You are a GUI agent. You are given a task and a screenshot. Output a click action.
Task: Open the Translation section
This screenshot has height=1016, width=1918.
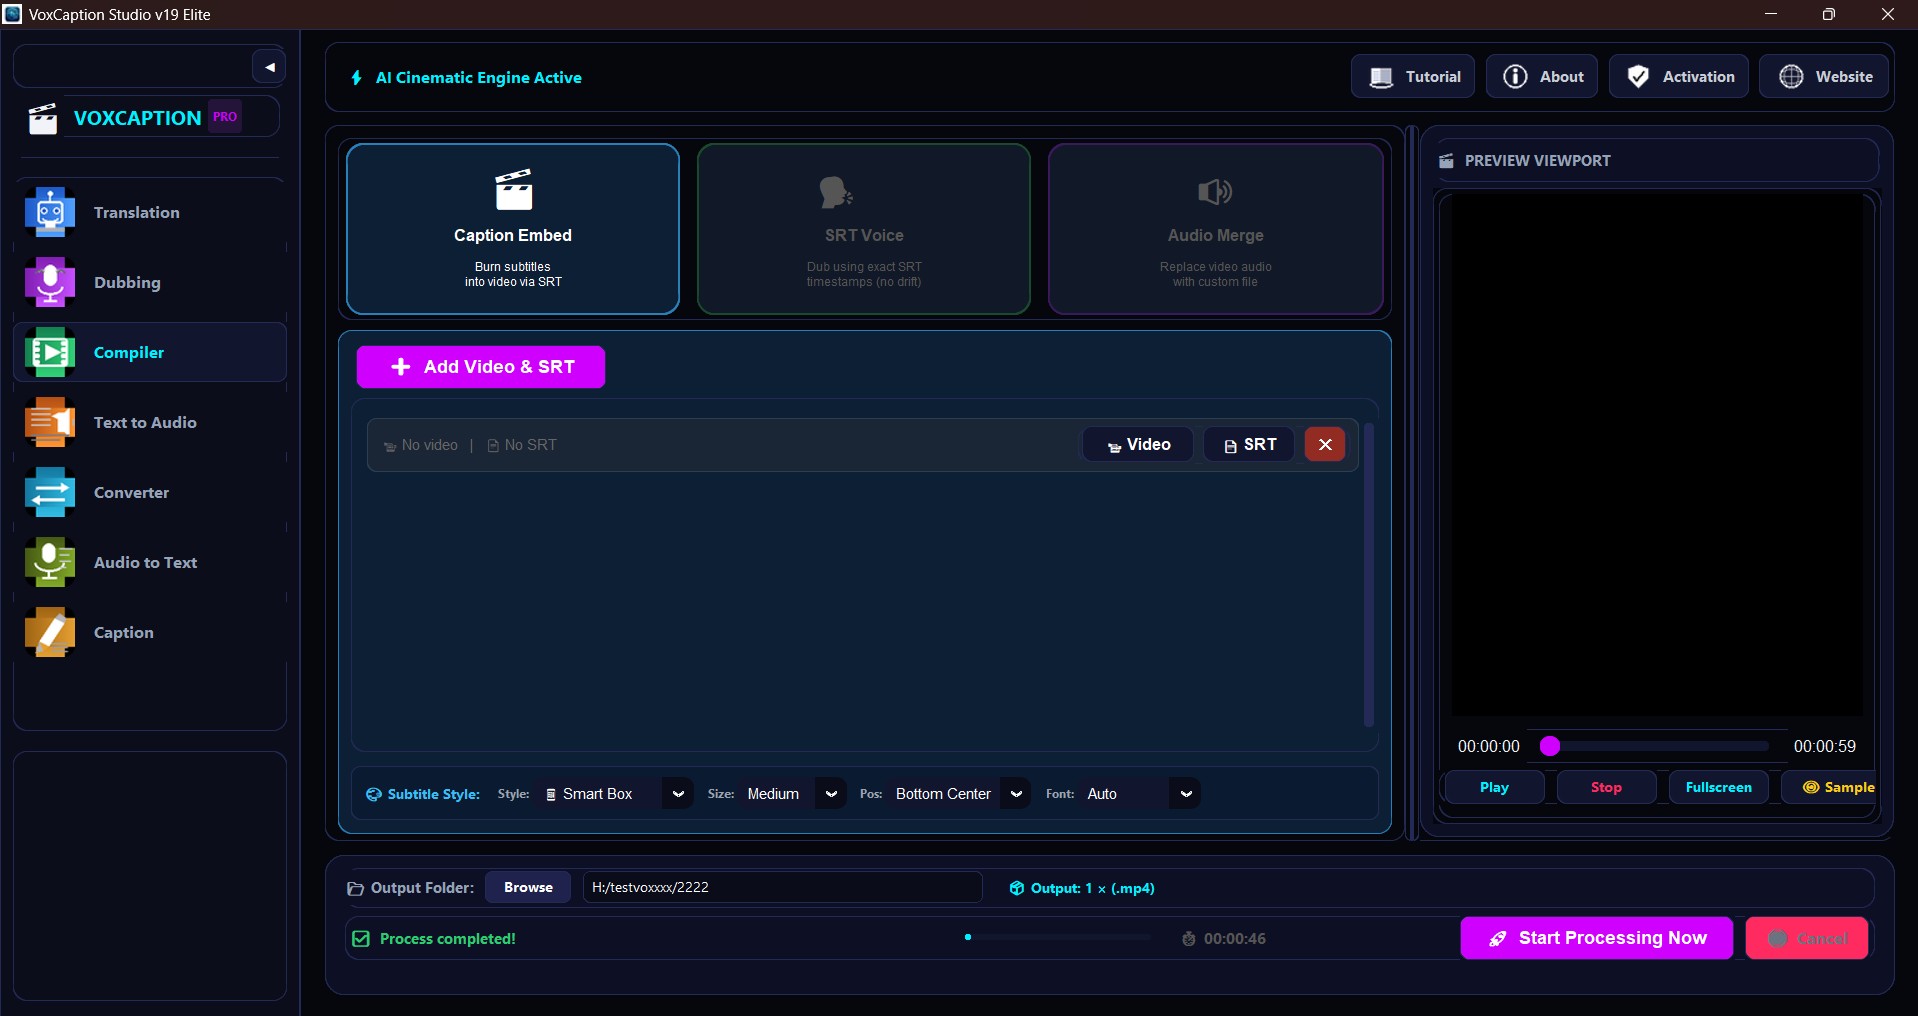[x=150, y=212]
